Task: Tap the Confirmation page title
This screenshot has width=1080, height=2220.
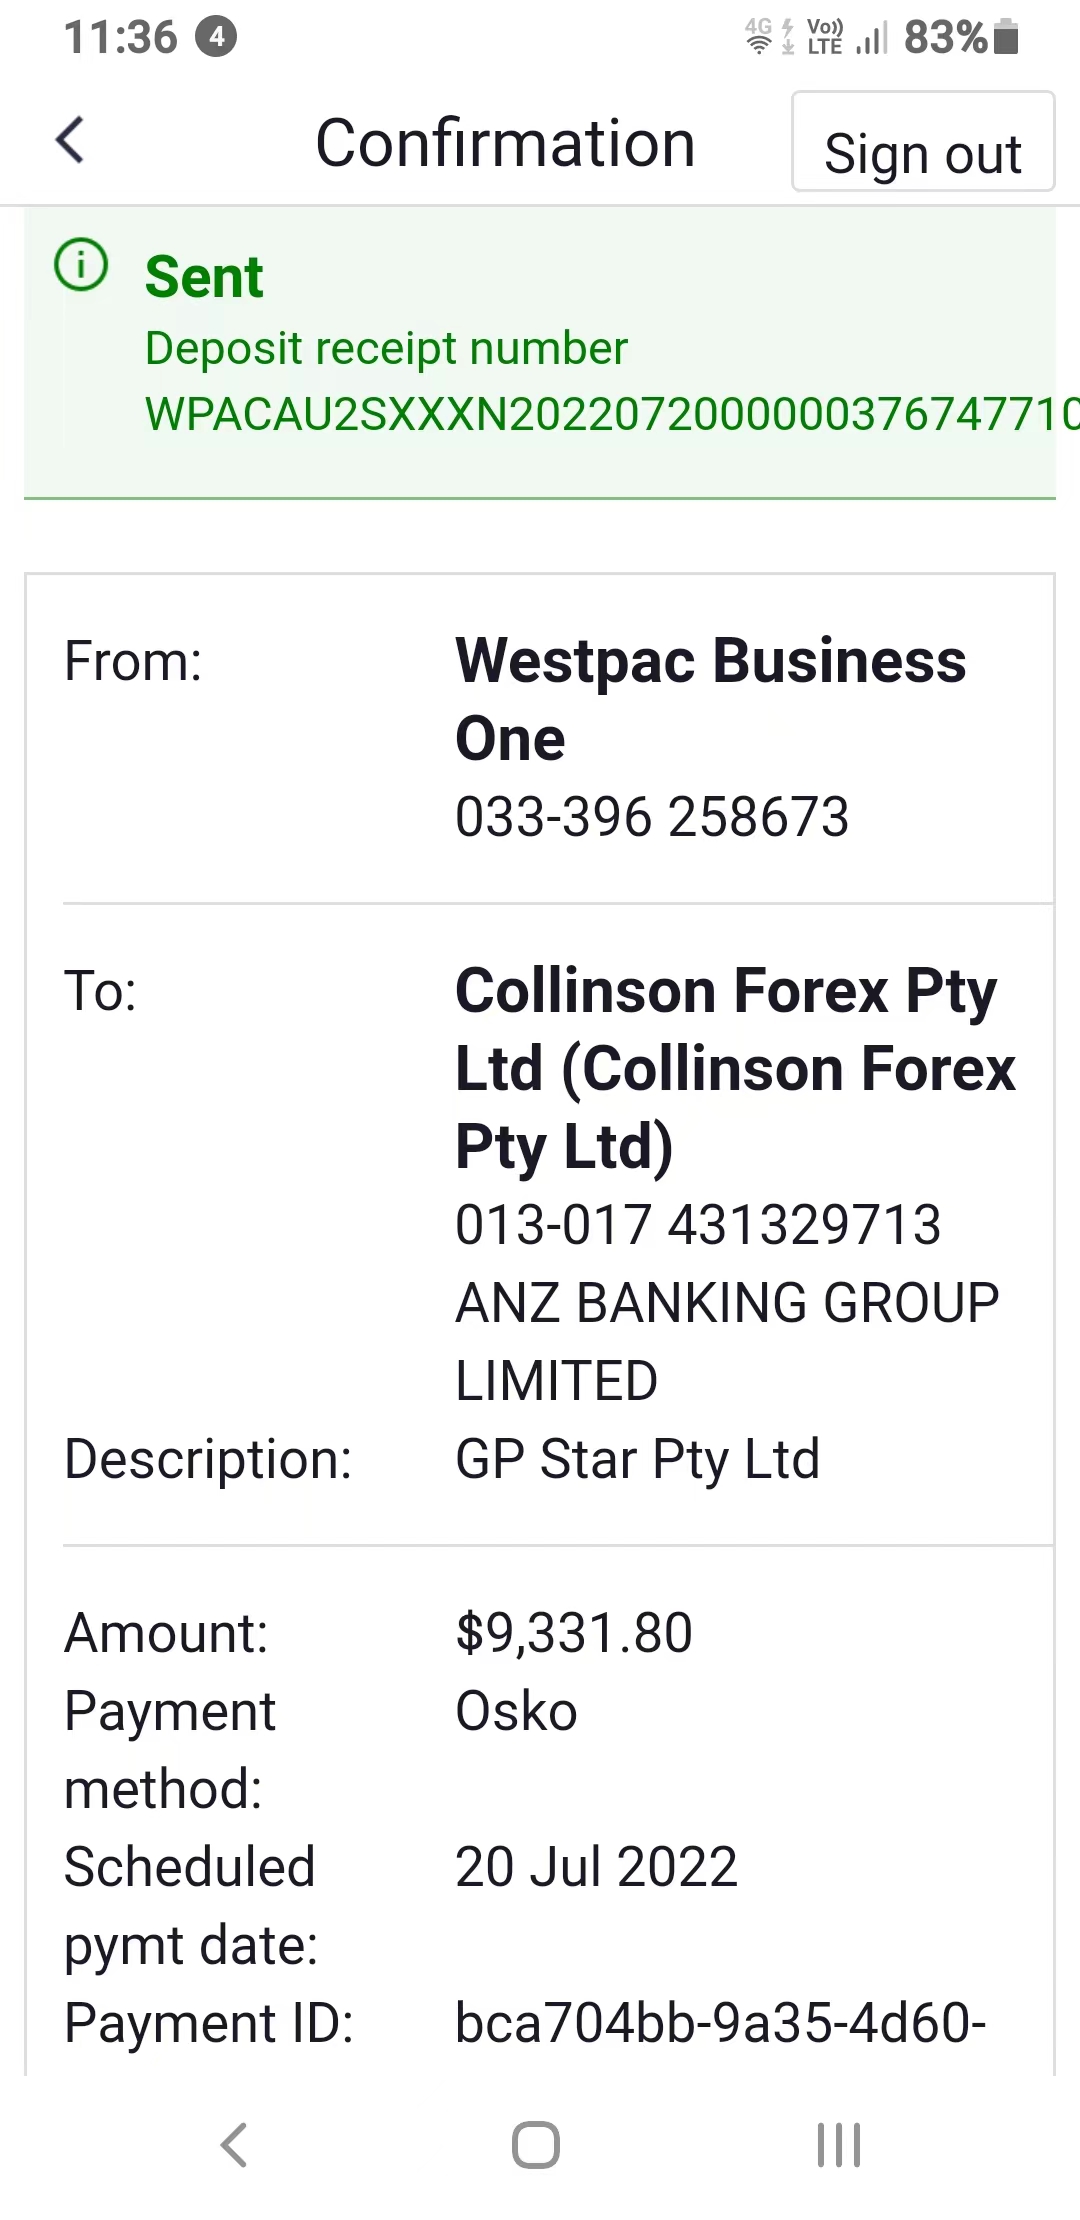Action: pos(505,143)
